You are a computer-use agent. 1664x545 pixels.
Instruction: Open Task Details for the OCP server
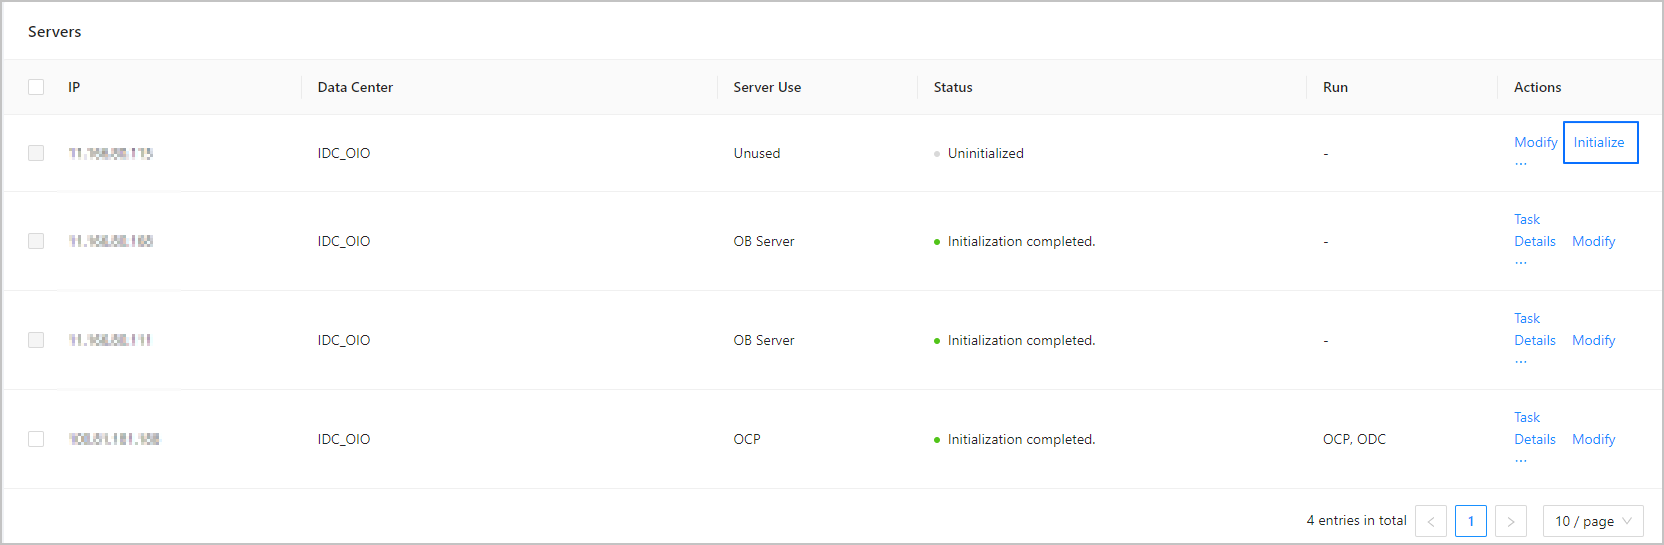click(x=1534, y=428)
